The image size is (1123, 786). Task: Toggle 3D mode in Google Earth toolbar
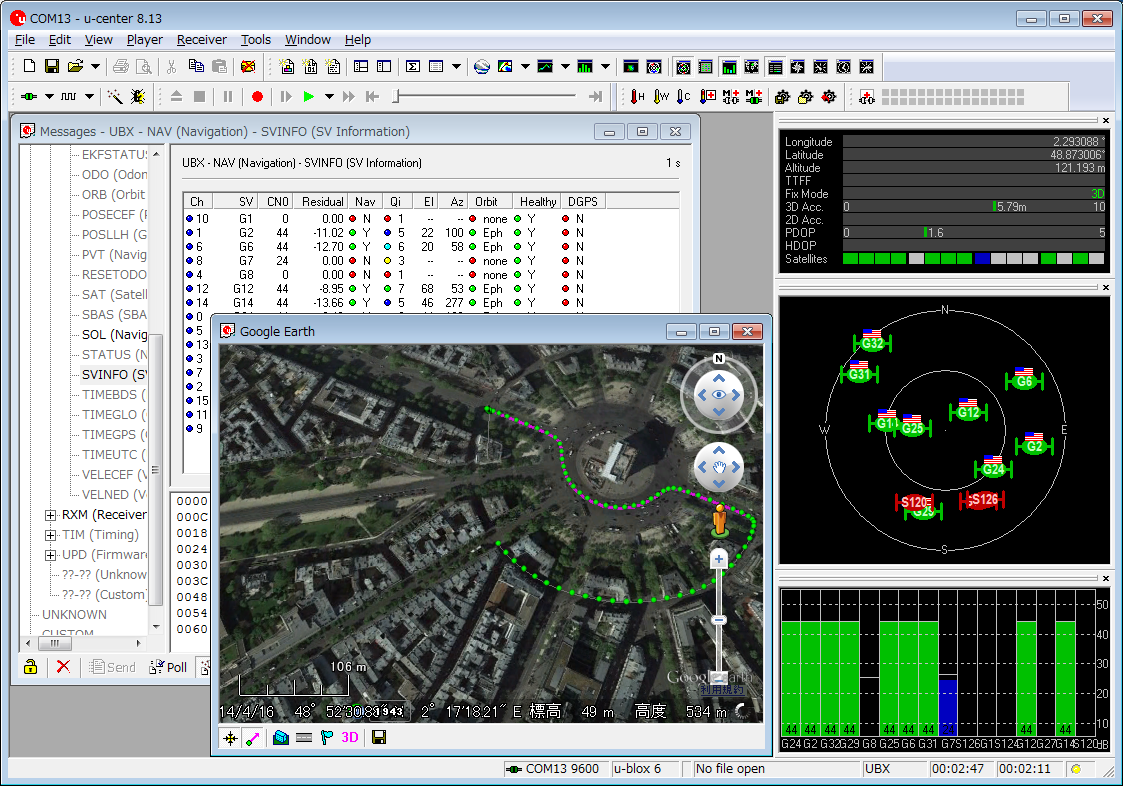[x=350, y=738]
